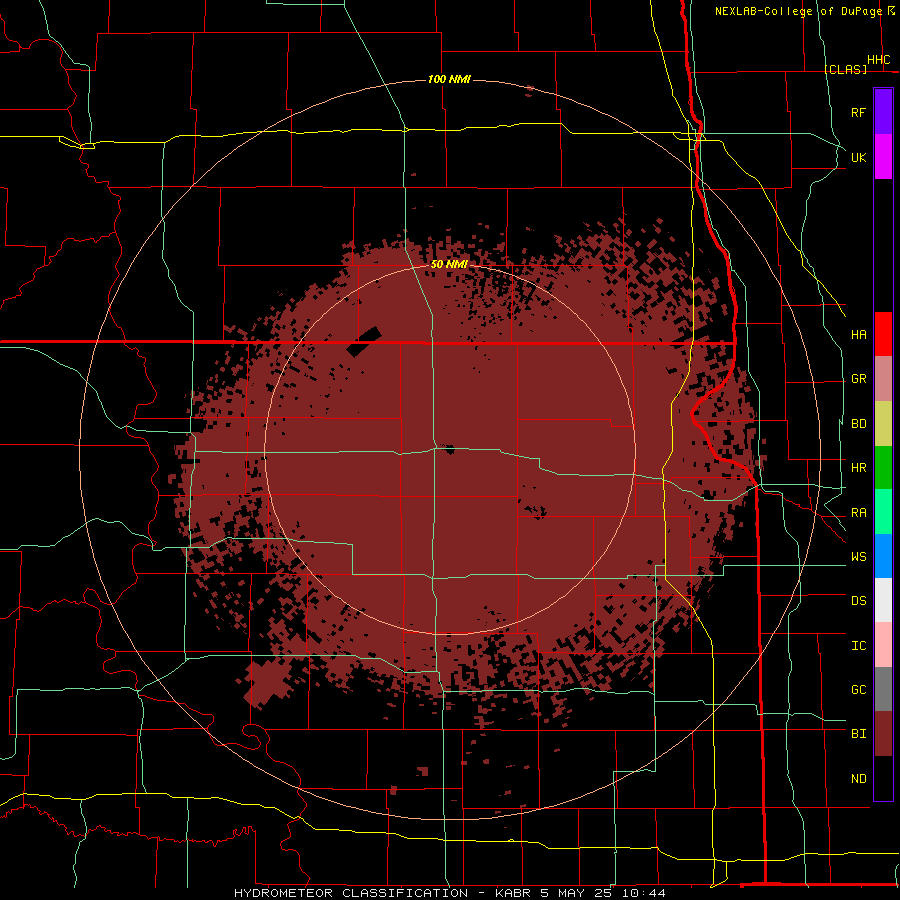The height and width of the screenshot is (900, 900).
Task: Click the "50 NMI" range ring label
Action: pos(449,264)
